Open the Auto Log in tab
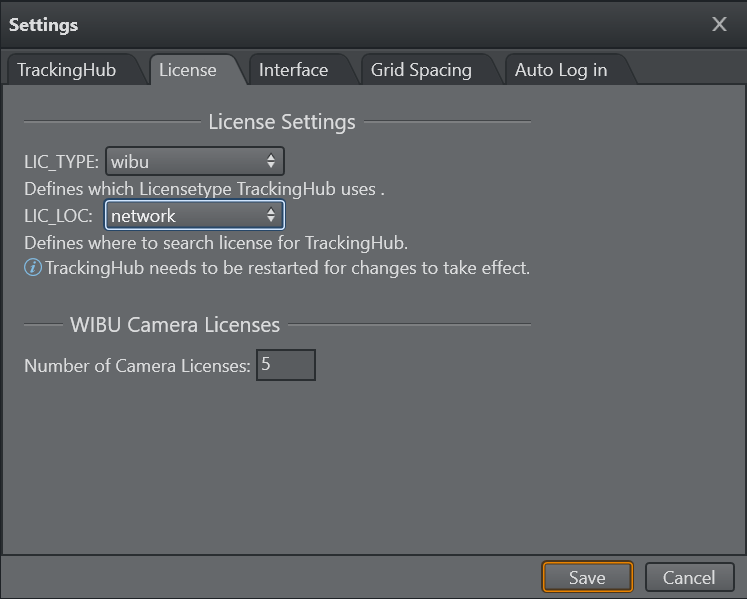The width and height of the screenshot is (747, 599). pos(560,70)
